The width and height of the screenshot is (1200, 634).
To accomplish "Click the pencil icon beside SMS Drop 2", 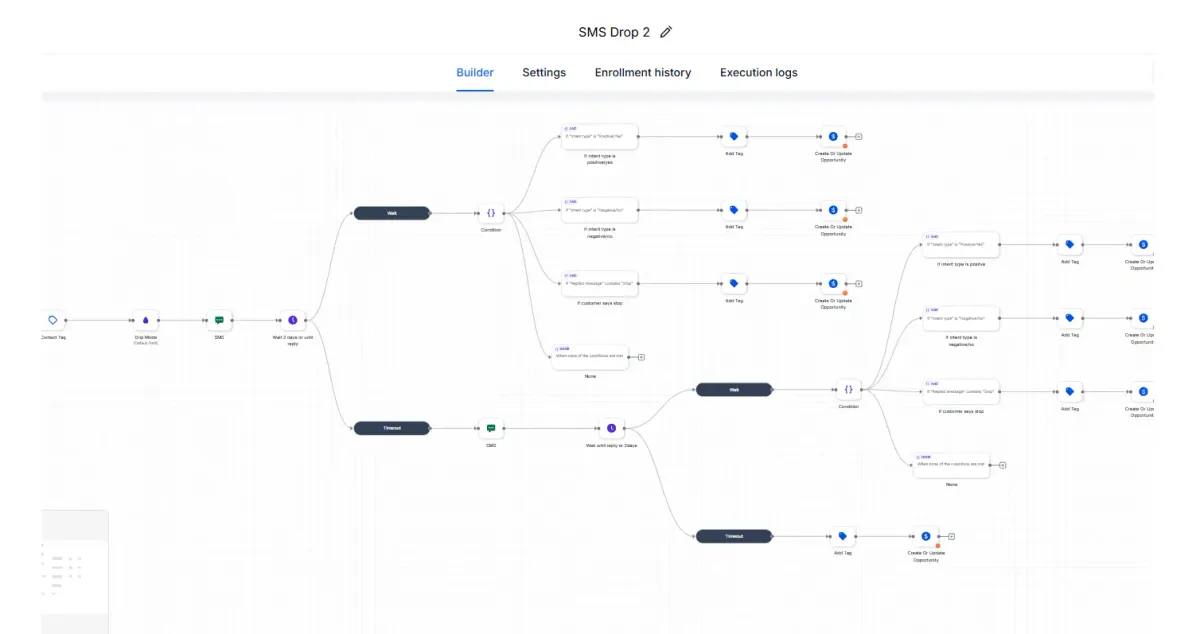I will click(x=666, y=32).
